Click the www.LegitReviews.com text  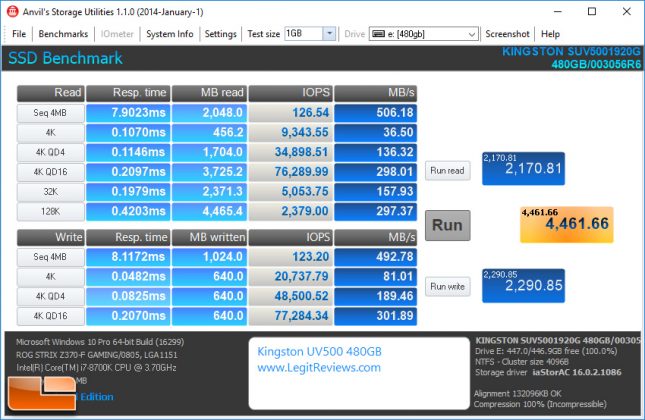point(319,367)
